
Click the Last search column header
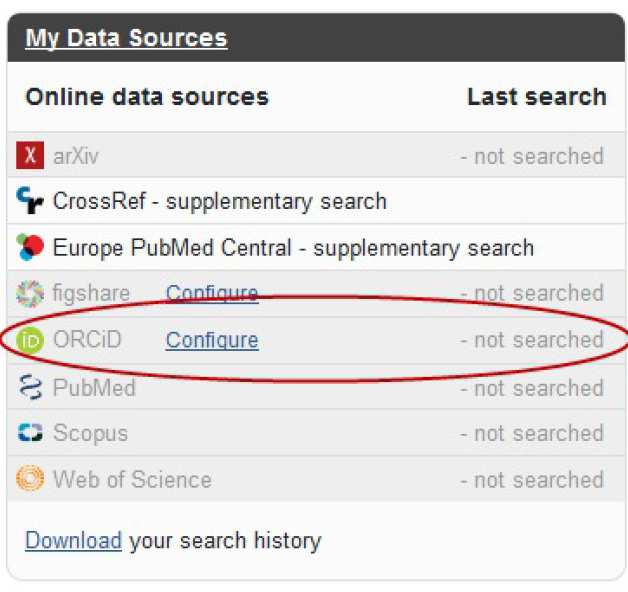[536, 97]
